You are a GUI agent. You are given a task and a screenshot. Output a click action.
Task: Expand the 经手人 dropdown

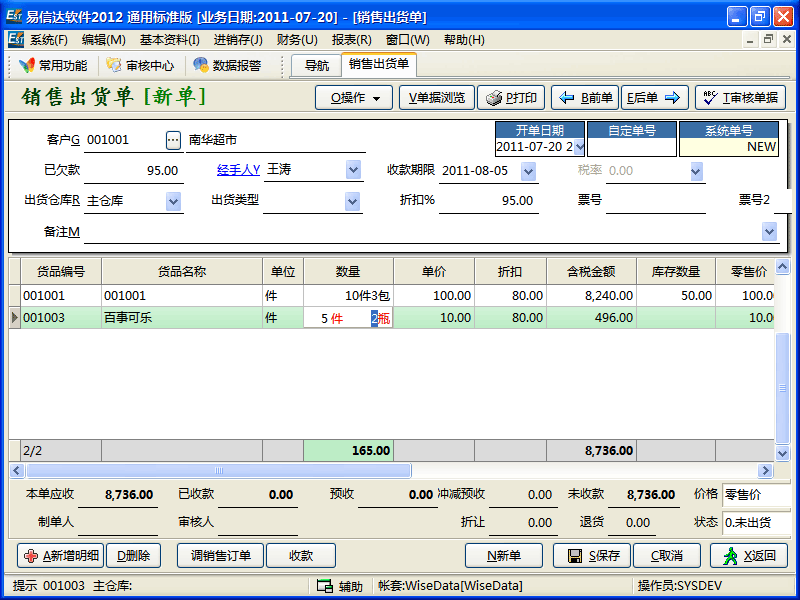coord(353,170)
